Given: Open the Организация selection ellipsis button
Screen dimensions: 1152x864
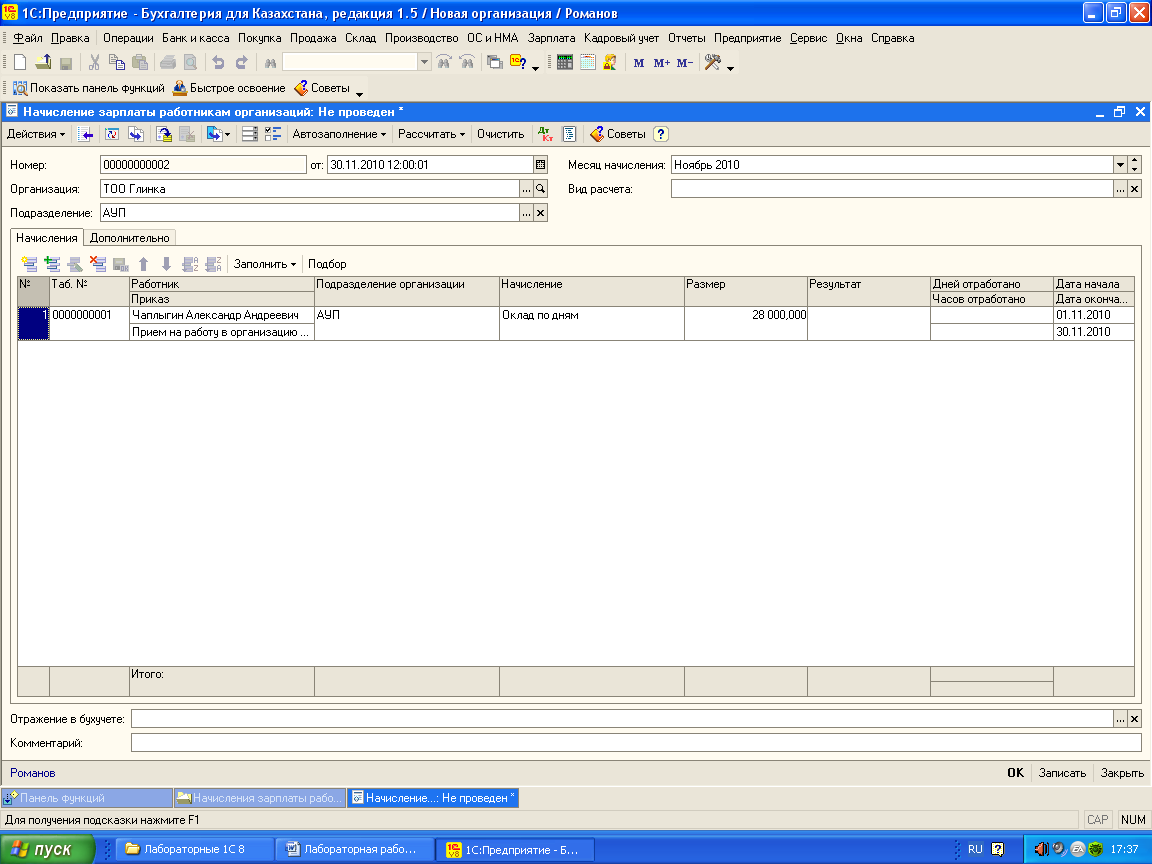Looking at the screenshot, I should 526,189.
